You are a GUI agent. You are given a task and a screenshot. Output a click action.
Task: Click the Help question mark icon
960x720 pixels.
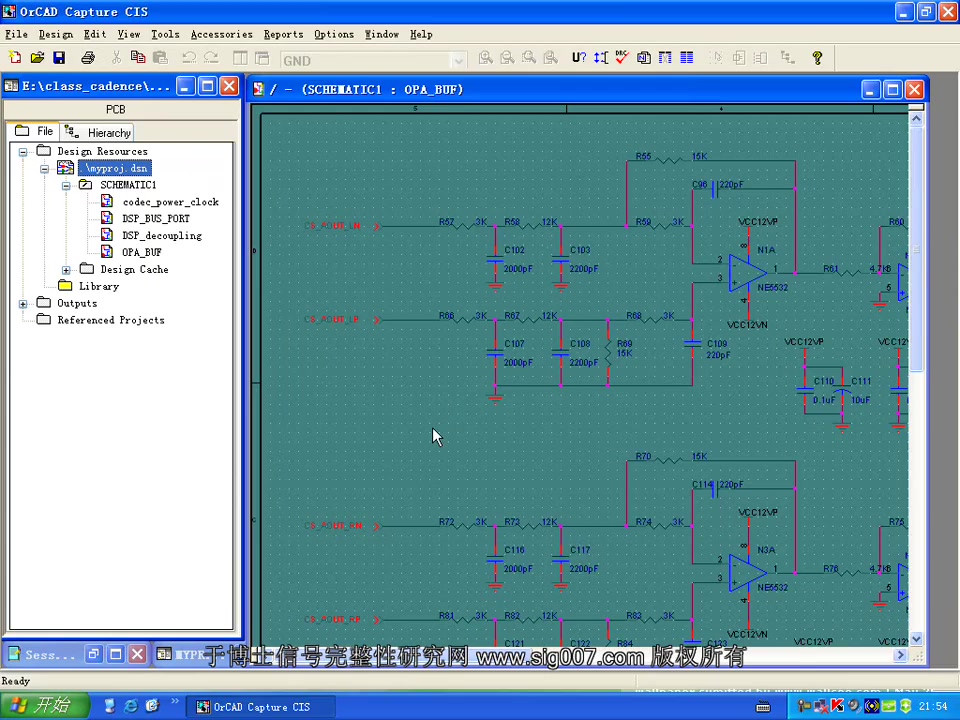(817, 58)
